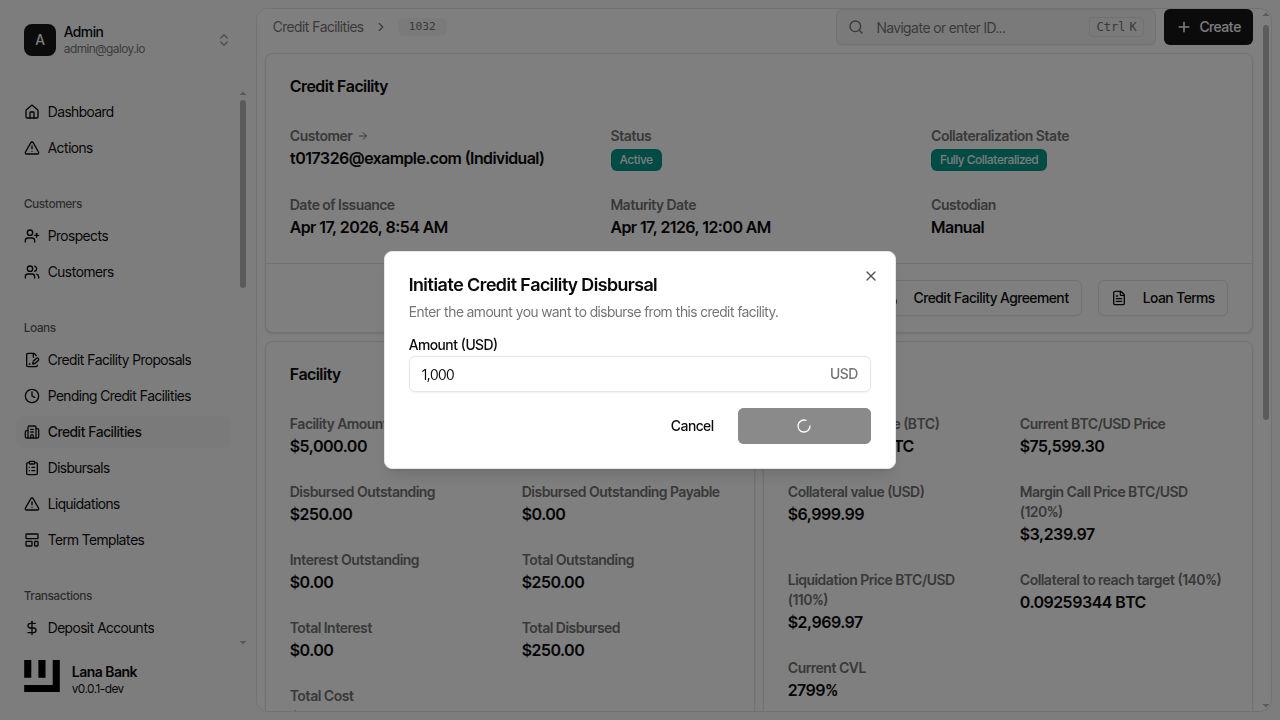Image resolution: width=1280 pixels, height=720 pixels.
Task: Follow the Customer arrow link
Action: pos(363,136)
